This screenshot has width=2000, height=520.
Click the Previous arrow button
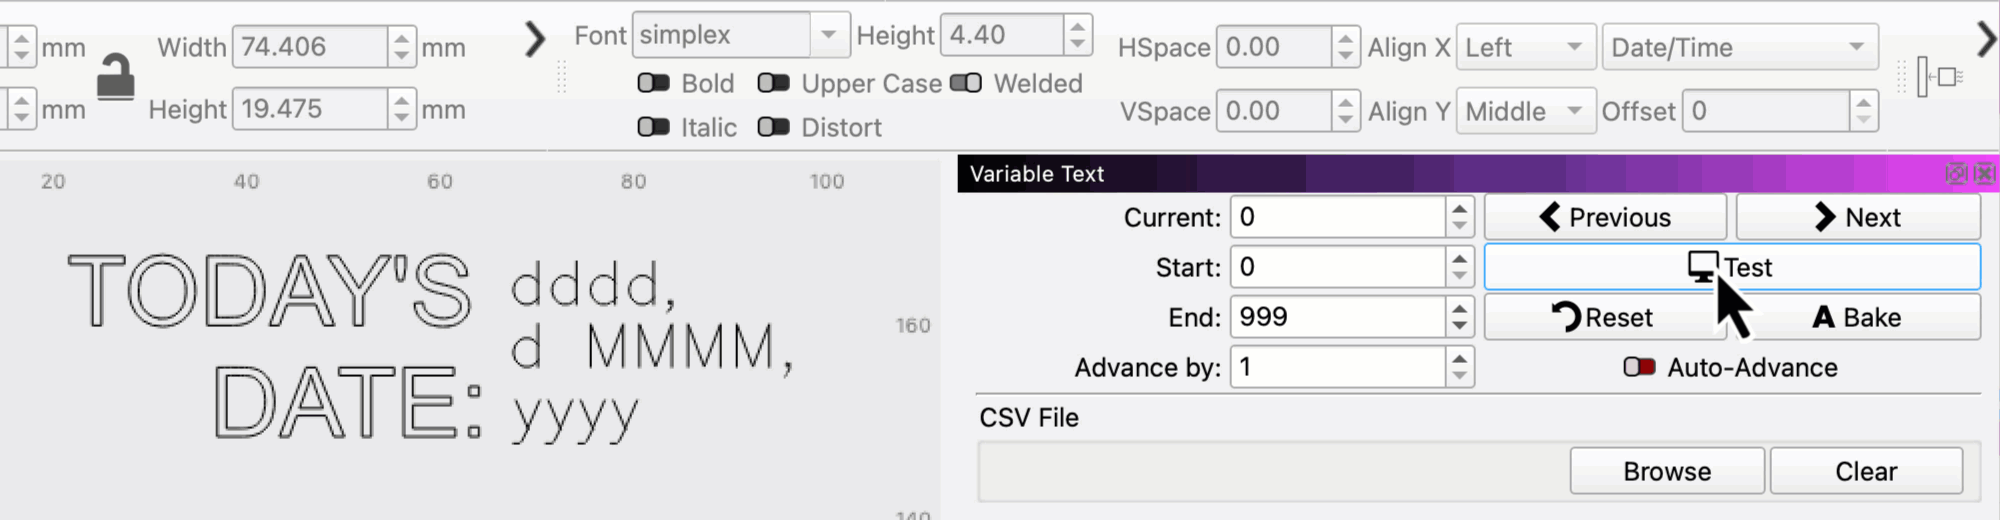1605,217
